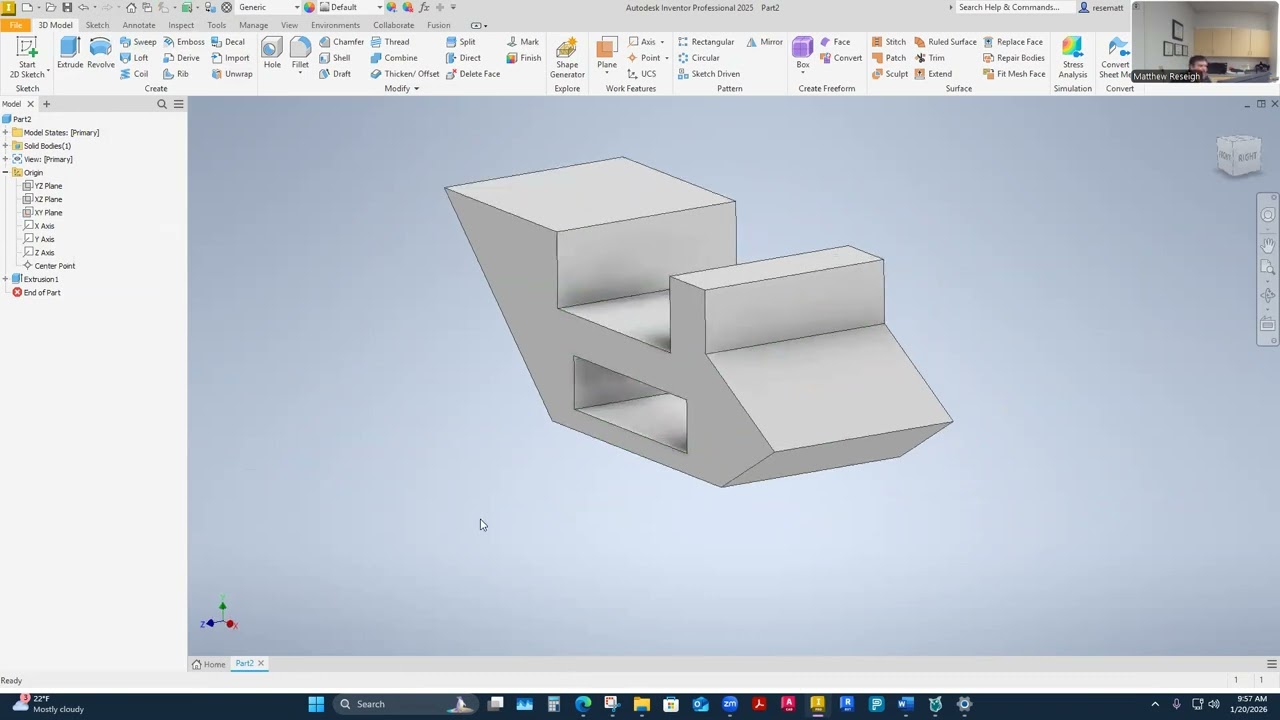Select the Chamfer tool
The image size is (1280, 720).
[x=341, y=42]
